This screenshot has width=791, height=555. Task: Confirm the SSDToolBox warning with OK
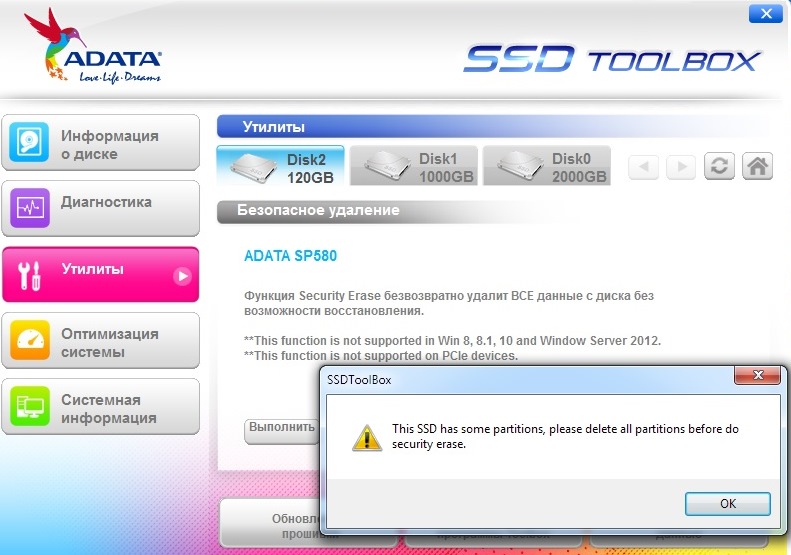(x=727, y=504)
